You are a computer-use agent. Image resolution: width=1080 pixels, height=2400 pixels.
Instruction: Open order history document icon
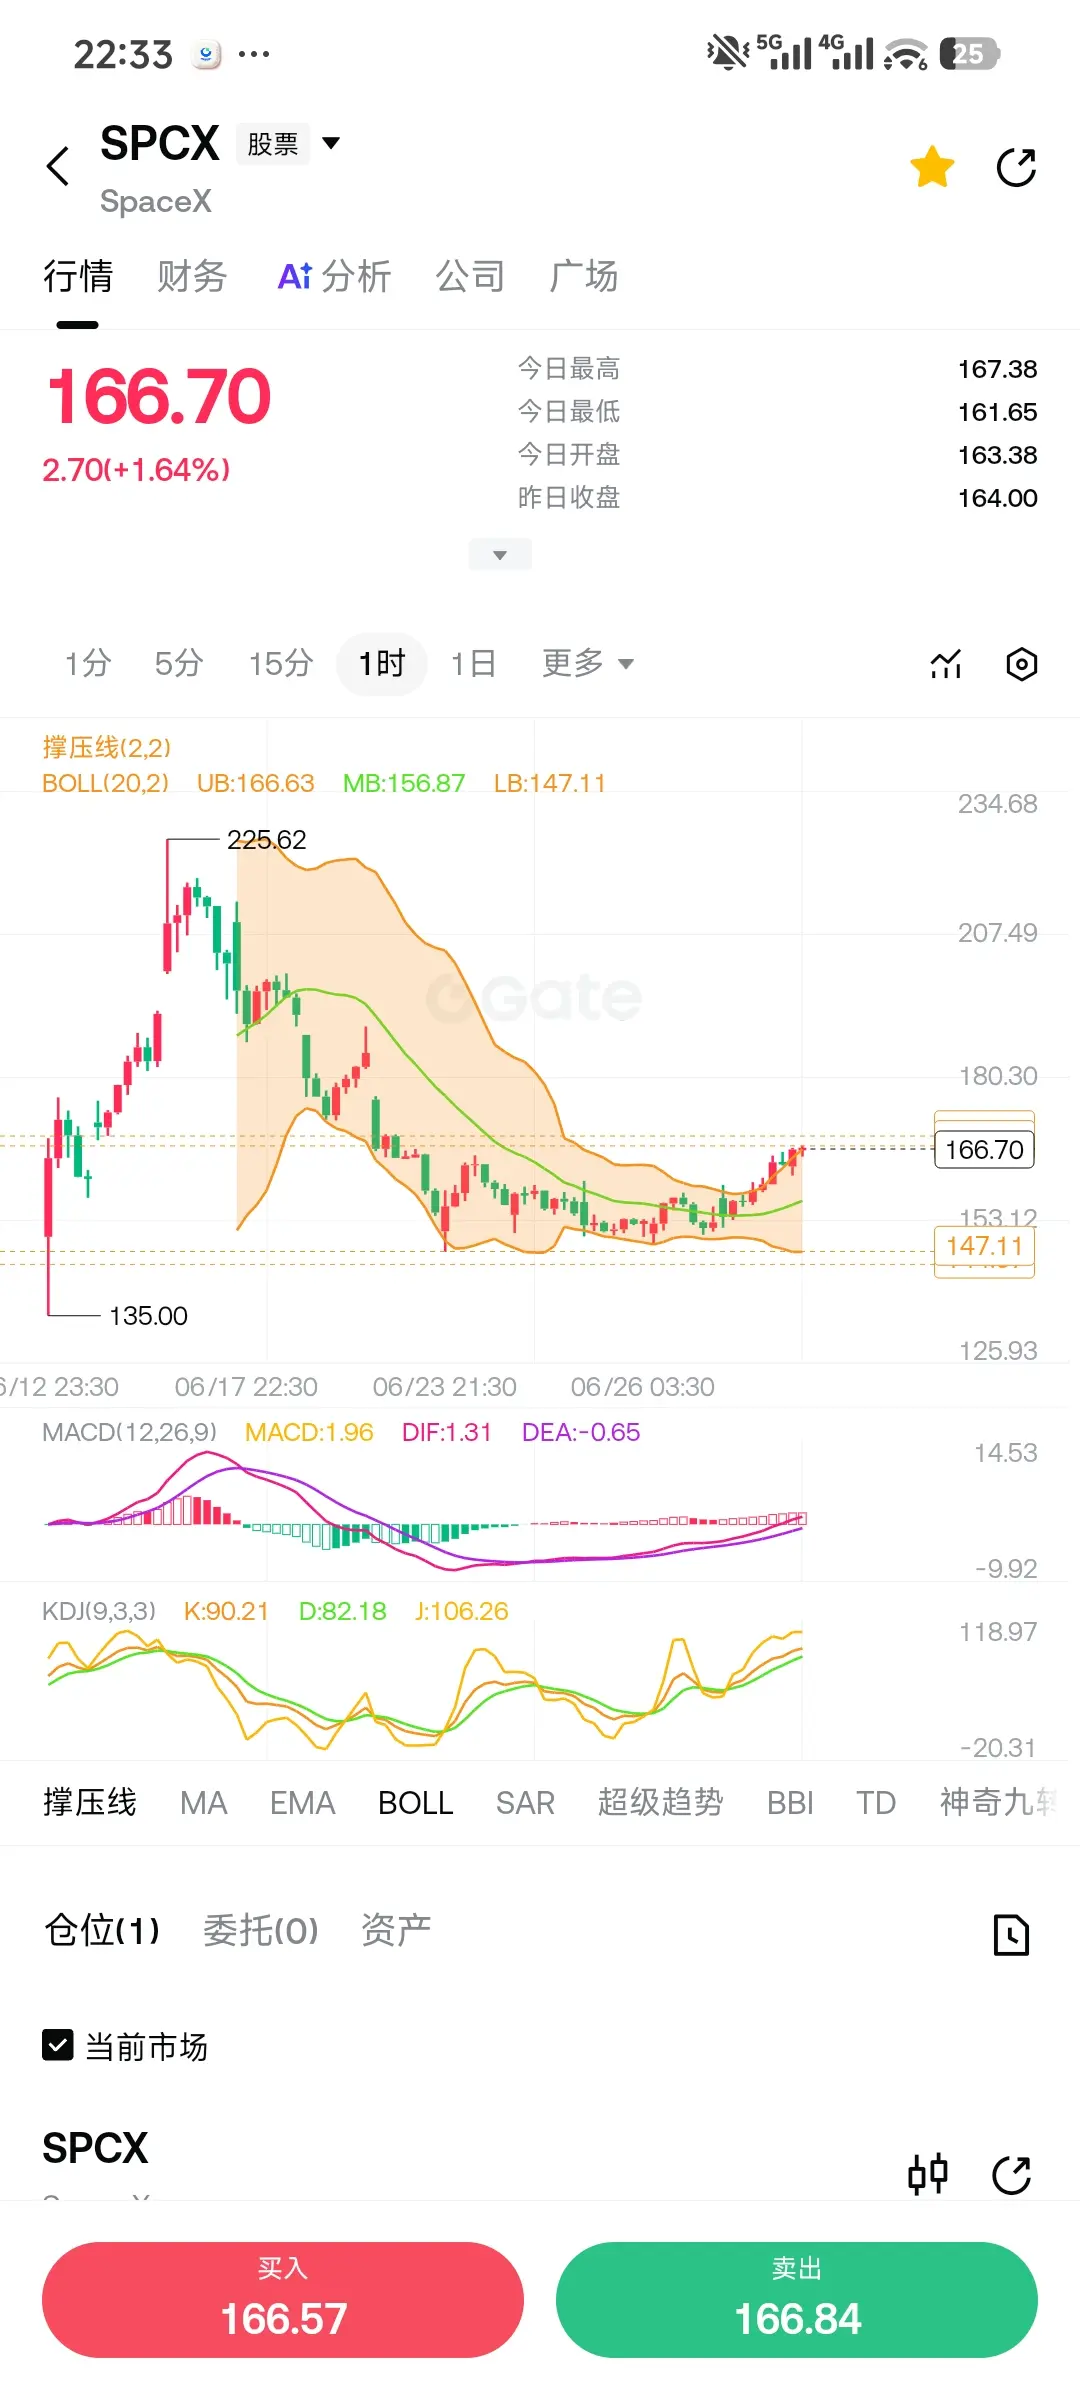pos(1011,1934)
